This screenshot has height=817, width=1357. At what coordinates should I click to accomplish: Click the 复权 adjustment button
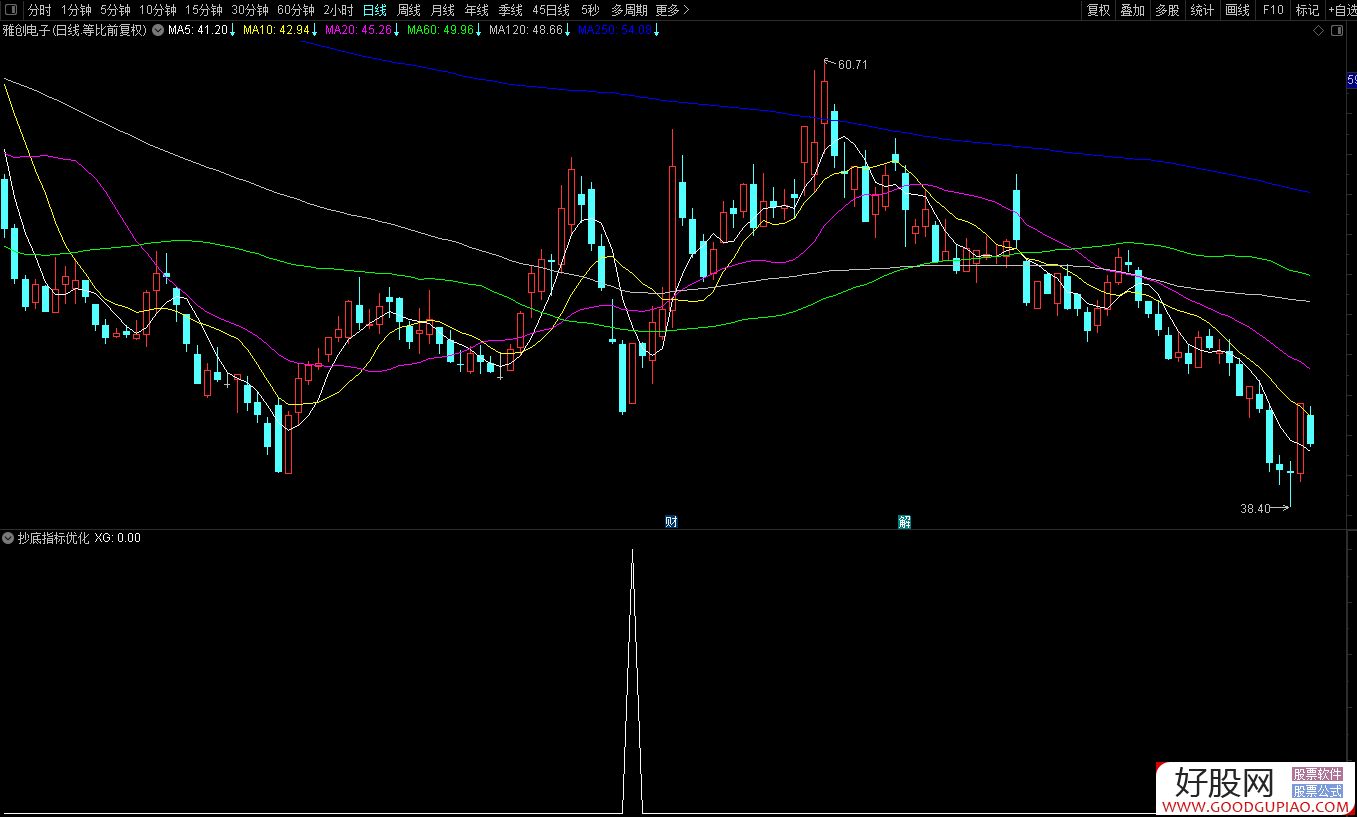[1098, 10]
